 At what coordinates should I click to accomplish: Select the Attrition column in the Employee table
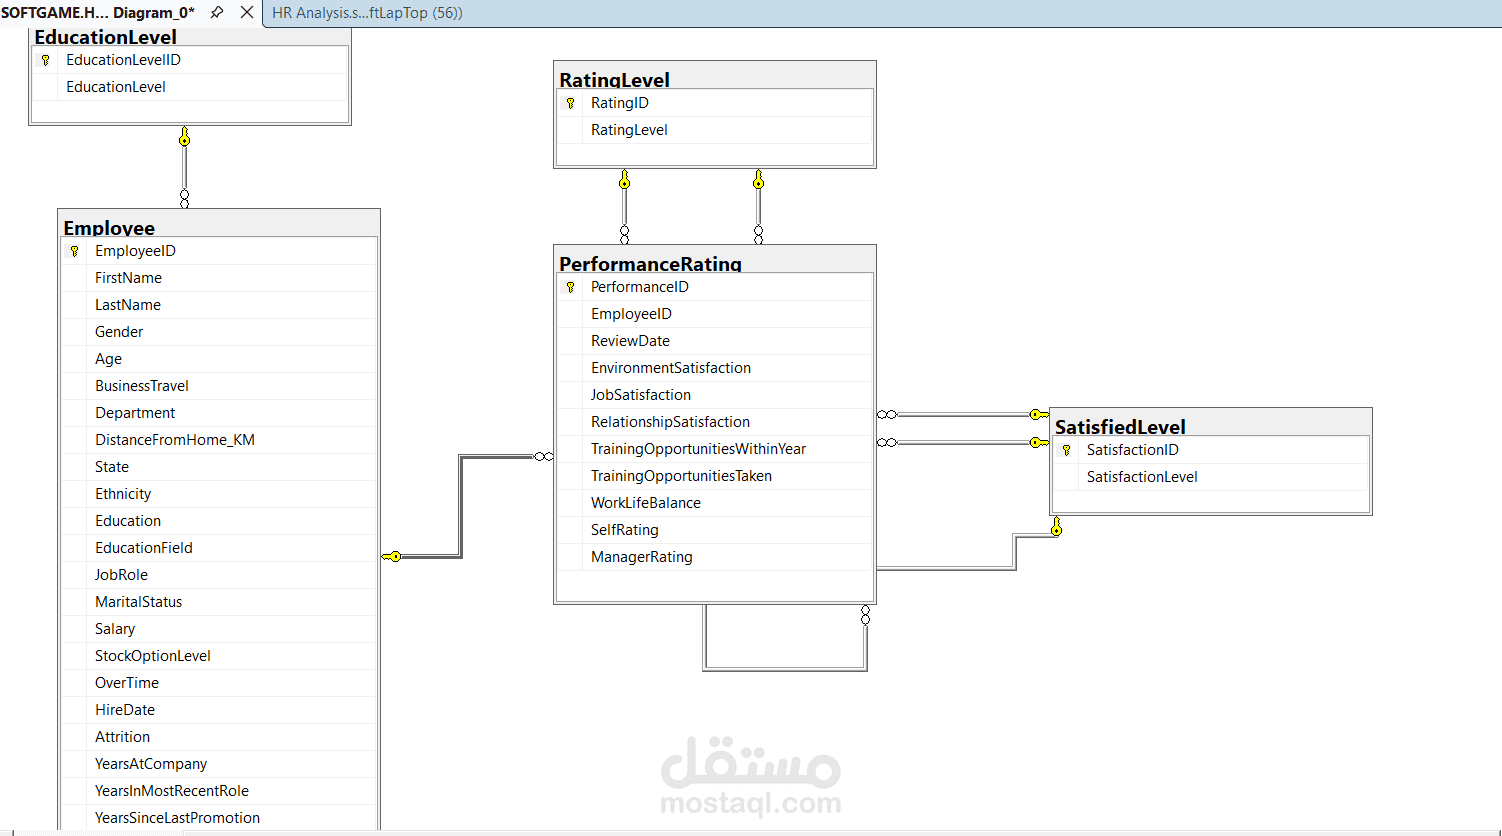[x=122, y=736]
